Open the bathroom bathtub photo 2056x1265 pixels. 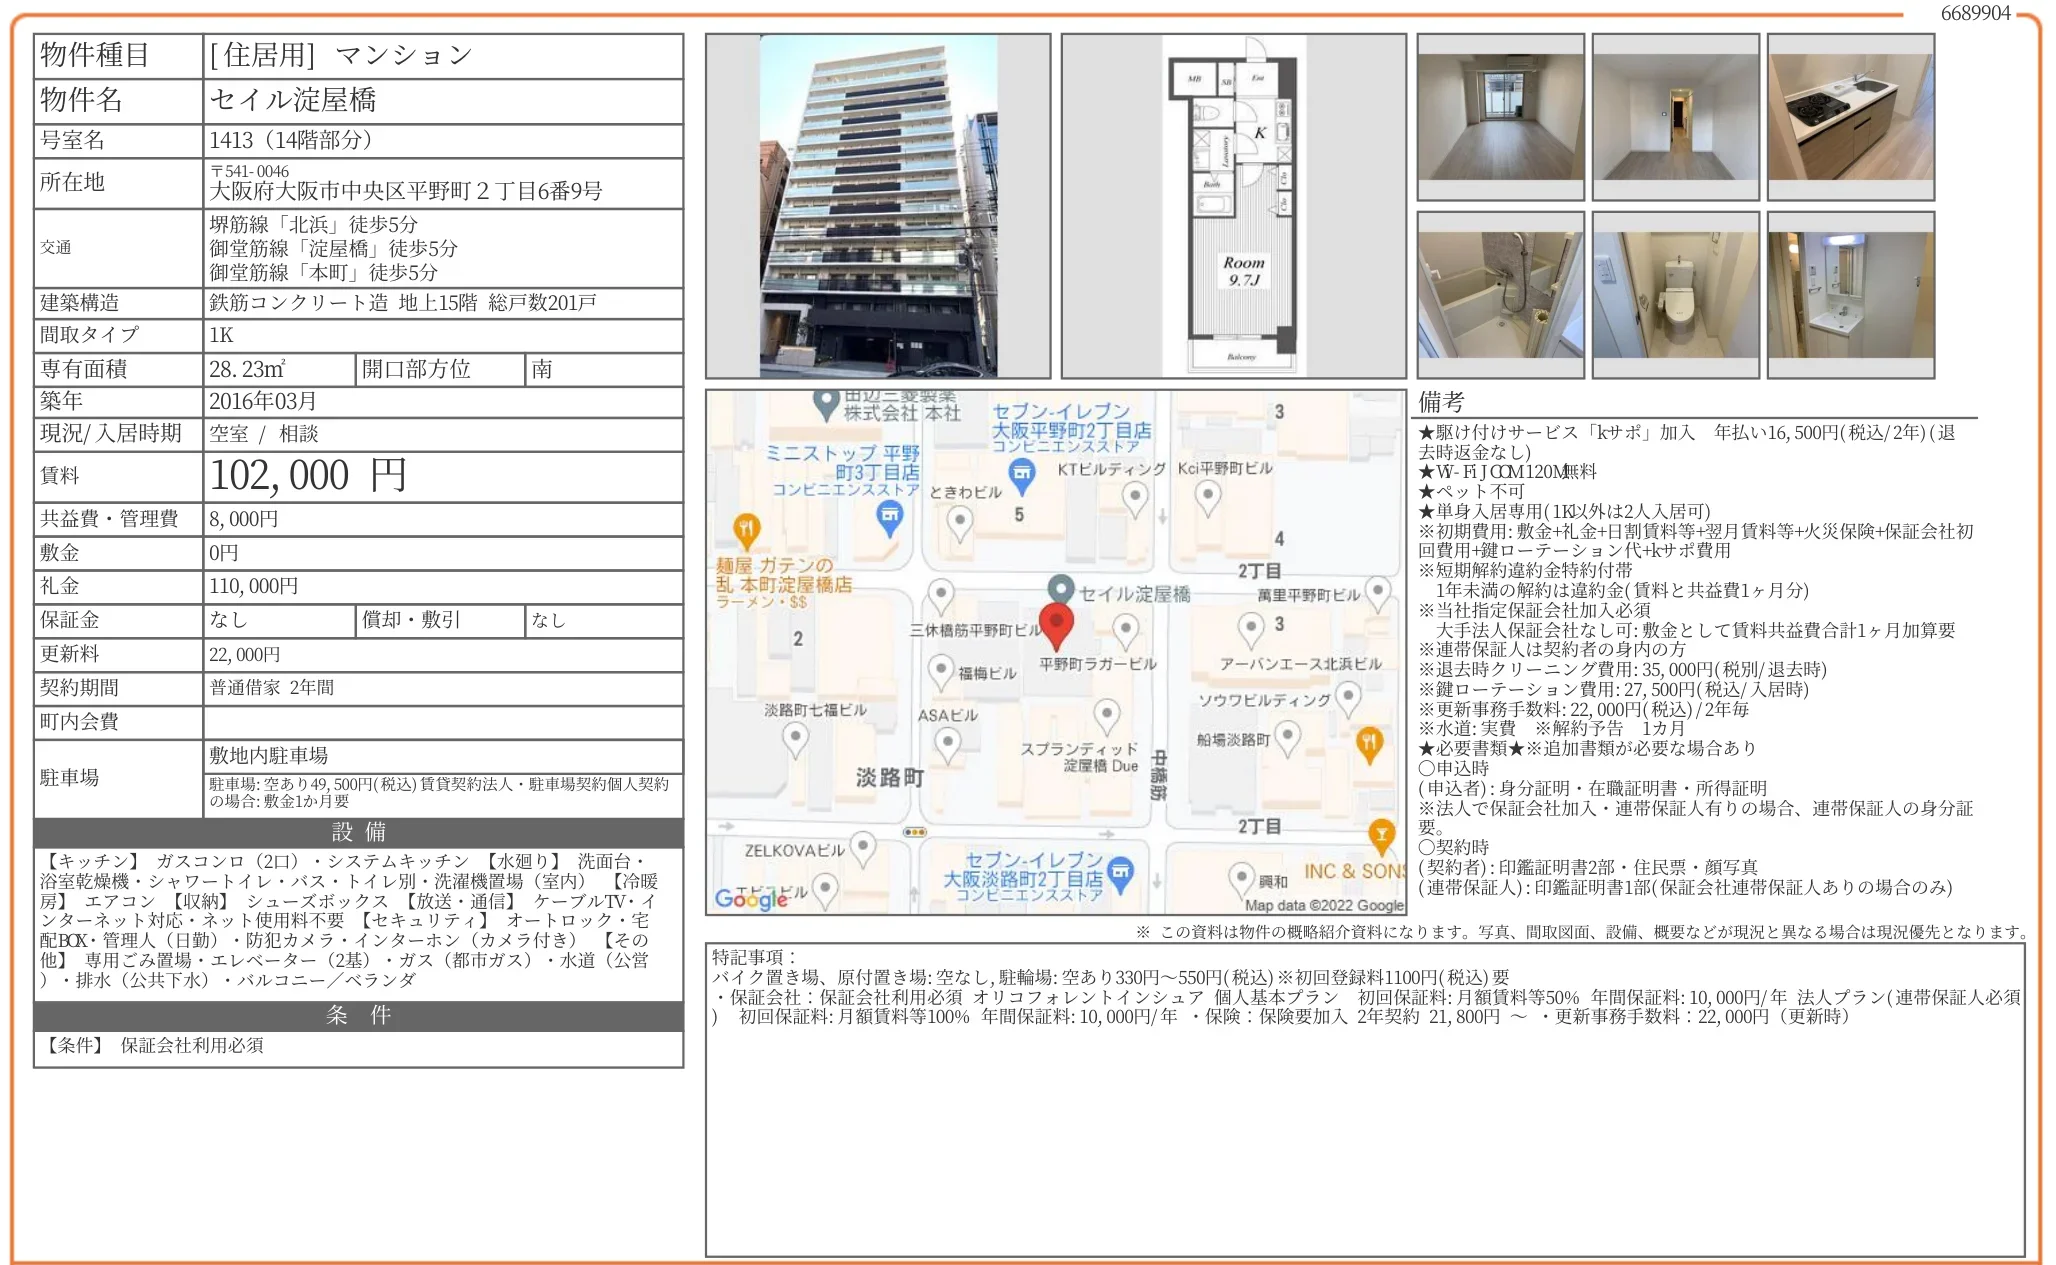pyautogui.click(x=1500, y=295)
